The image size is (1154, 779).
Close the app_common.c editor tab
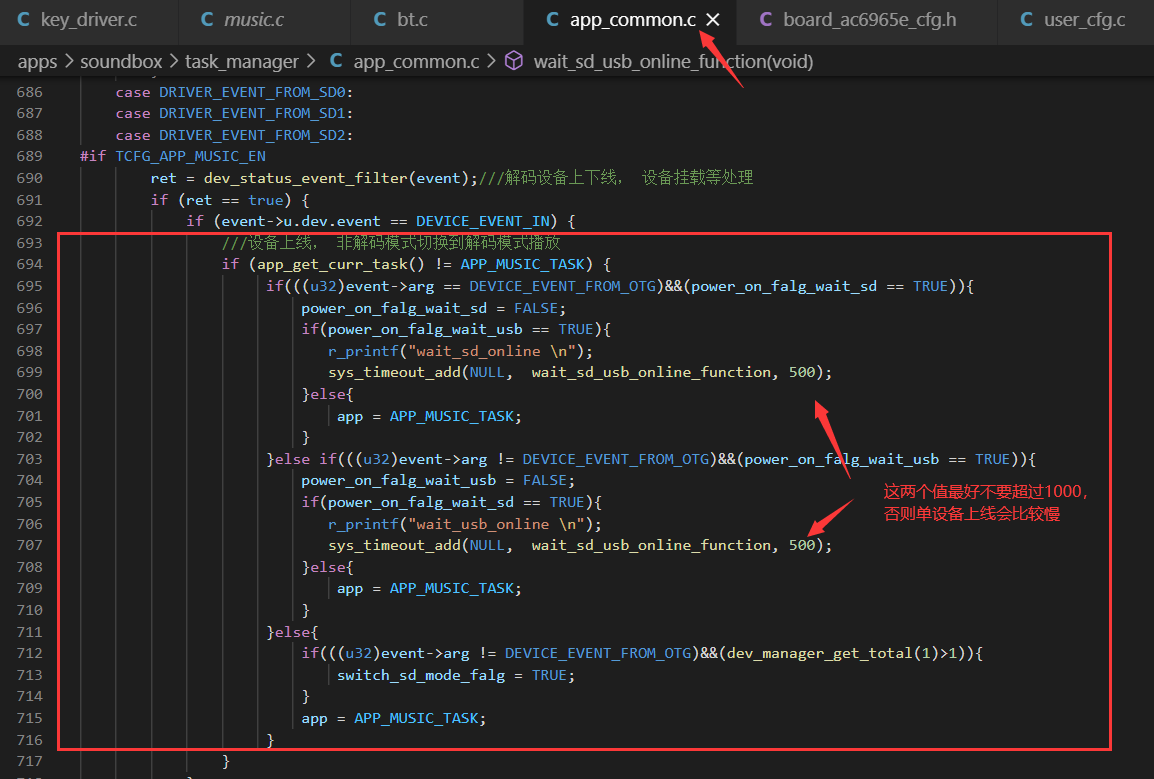(712, 20)
